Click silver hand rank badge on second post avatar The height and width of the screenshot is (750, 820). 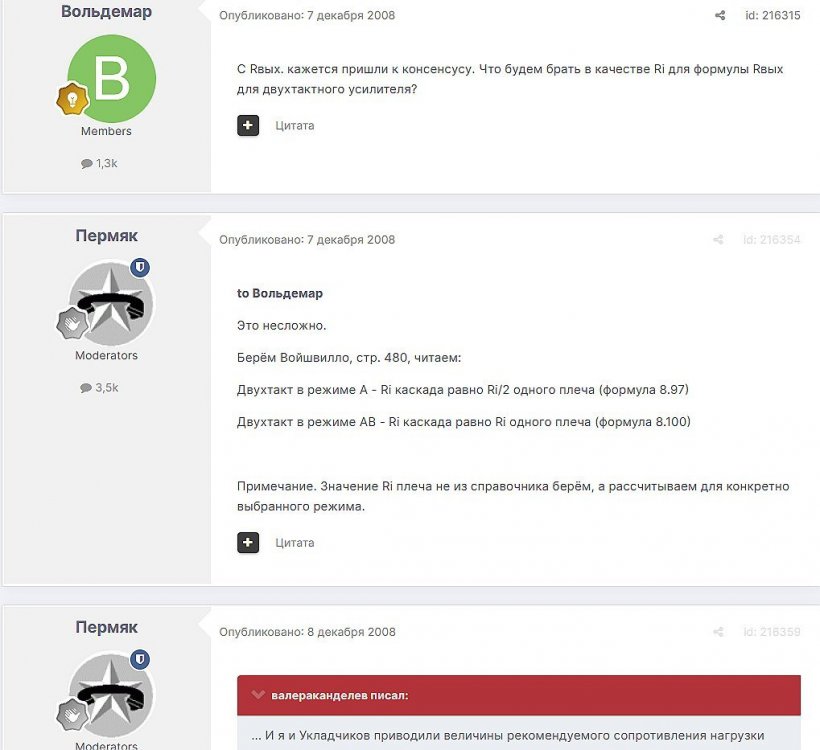(x=72, y=323)
